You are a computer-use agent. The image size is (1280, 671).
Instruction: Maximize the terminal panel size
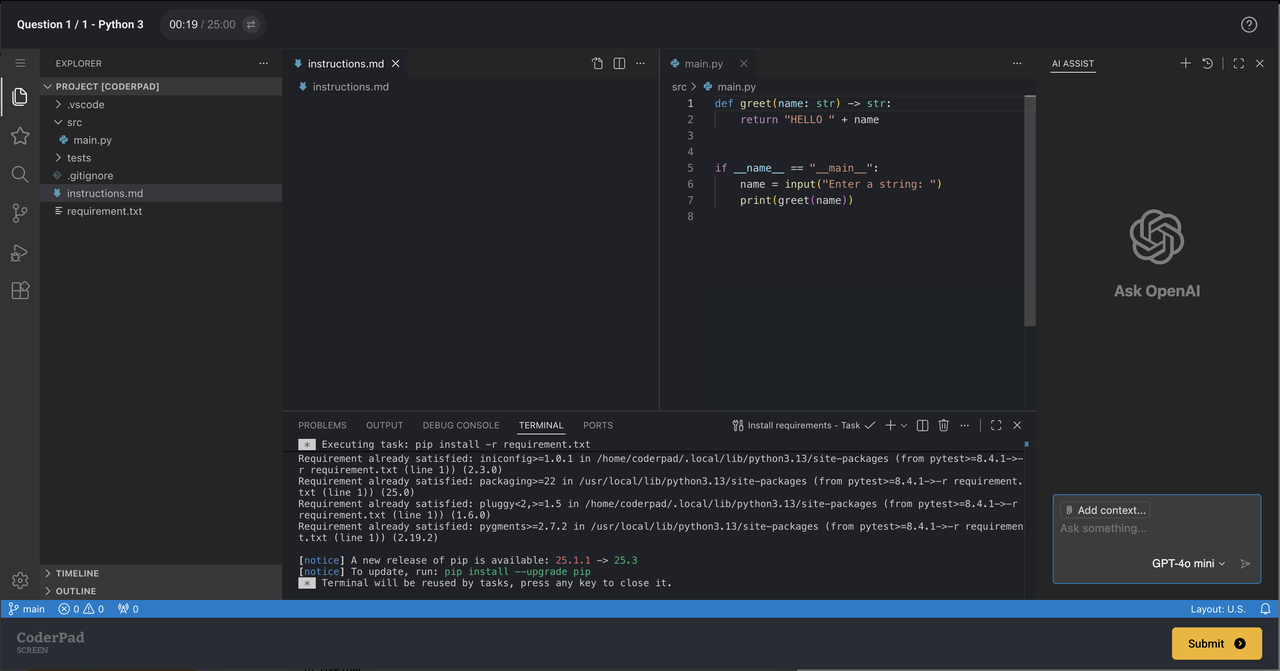[x=996, y=425]
